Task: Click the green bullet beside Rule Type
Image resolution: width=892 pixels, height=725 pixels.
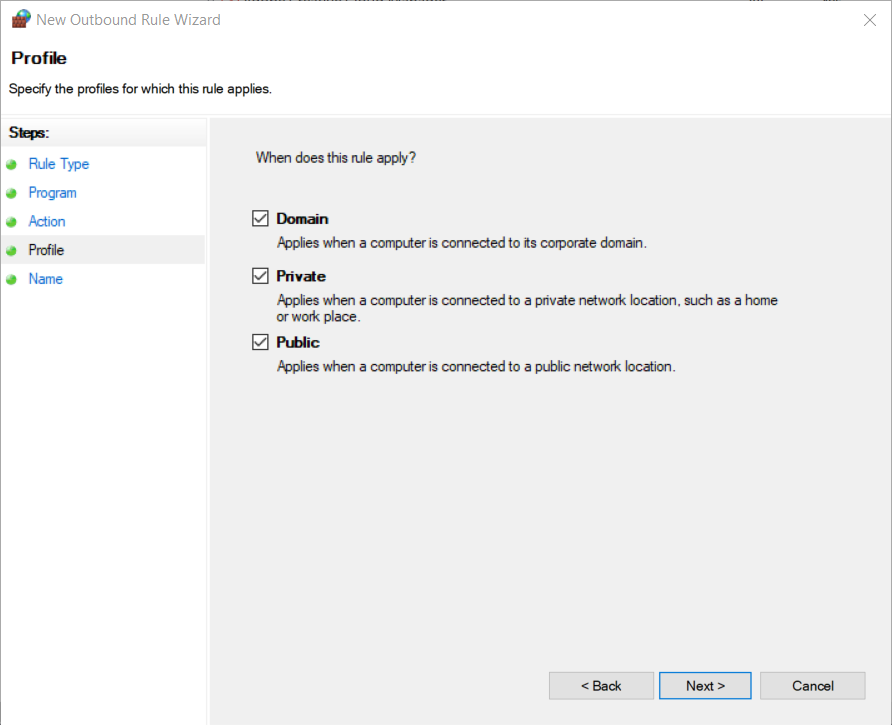Action: (11, 164)
